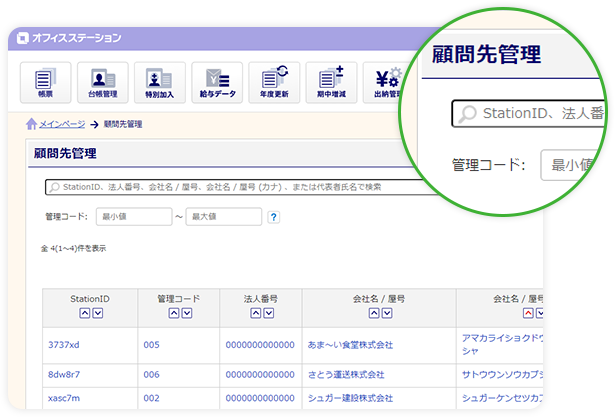The width and height of the screenshot is (615, 417).
Task: Select the 特別加入 toolbar icon
Action: [x=160, y=82]
